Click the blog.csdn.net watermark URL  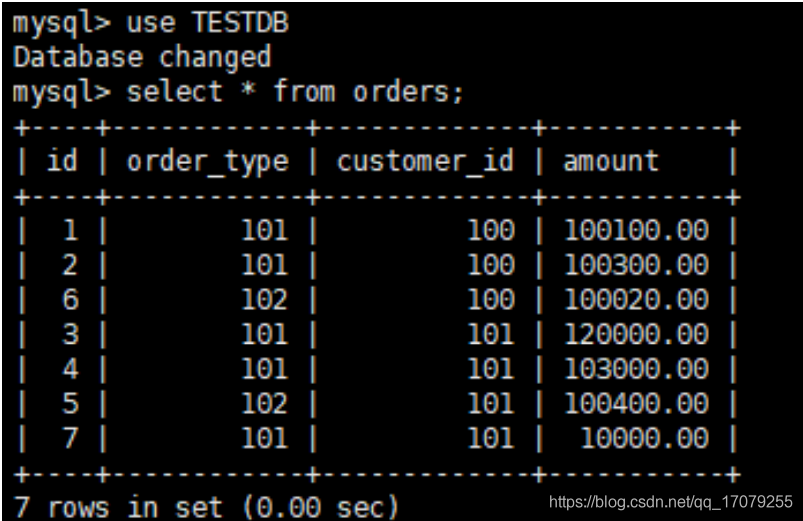[x=670, y=501]
